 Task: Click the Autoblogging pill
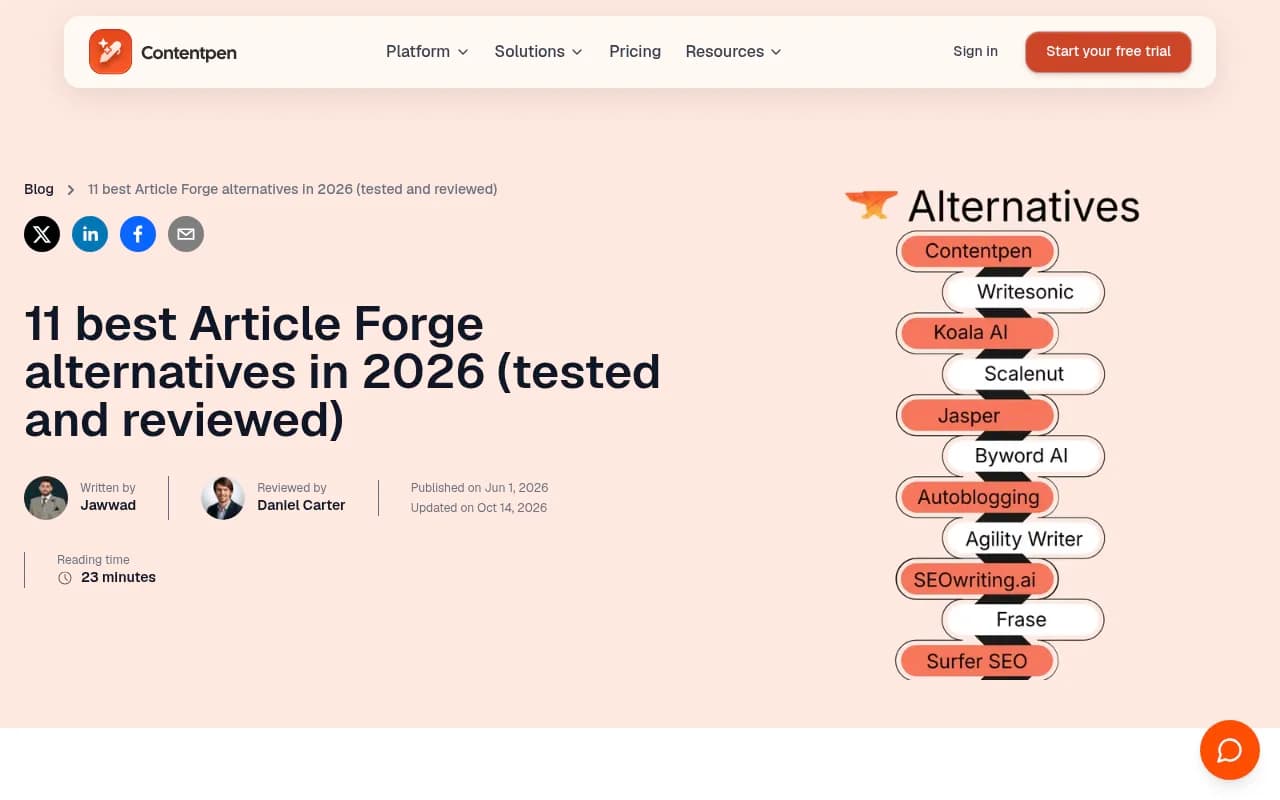(978, 497)
